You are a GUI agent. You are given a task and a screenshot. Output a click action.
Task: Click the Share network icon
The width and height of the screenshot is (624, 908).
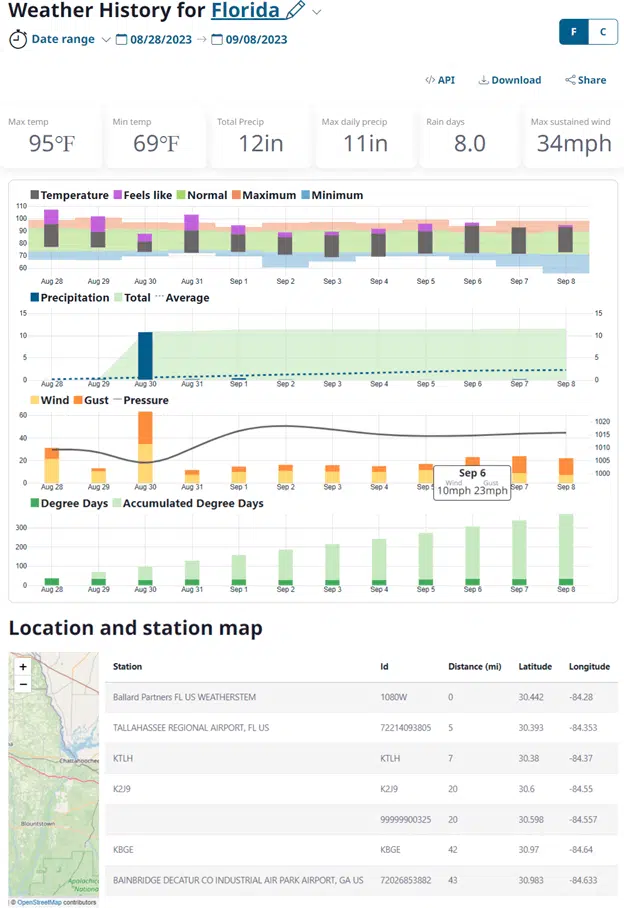pos(570,80)
